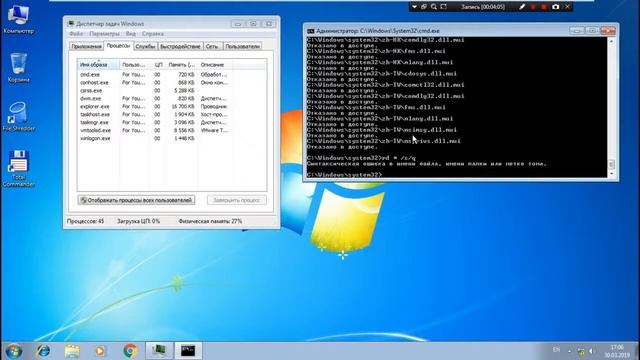The width and height of the screenshot is (640, 360).
Task: Click the recording toolbar magnifier zoom icon
Action: (x=433, y=7)
